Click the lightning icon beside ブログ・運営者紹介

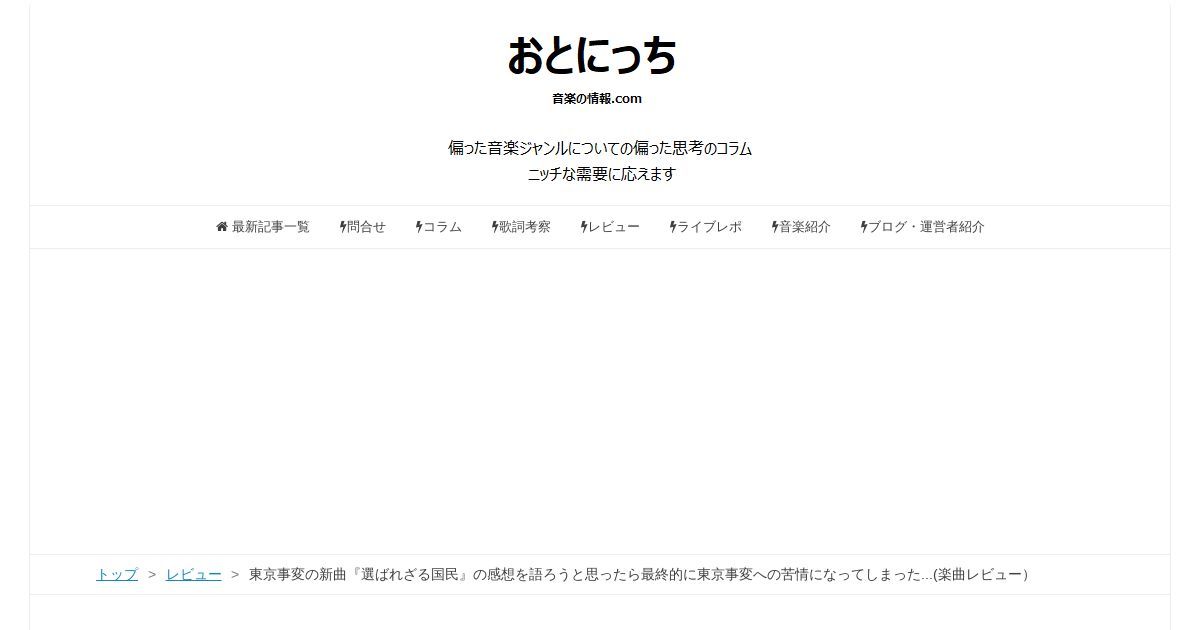(x=864, y=227)
